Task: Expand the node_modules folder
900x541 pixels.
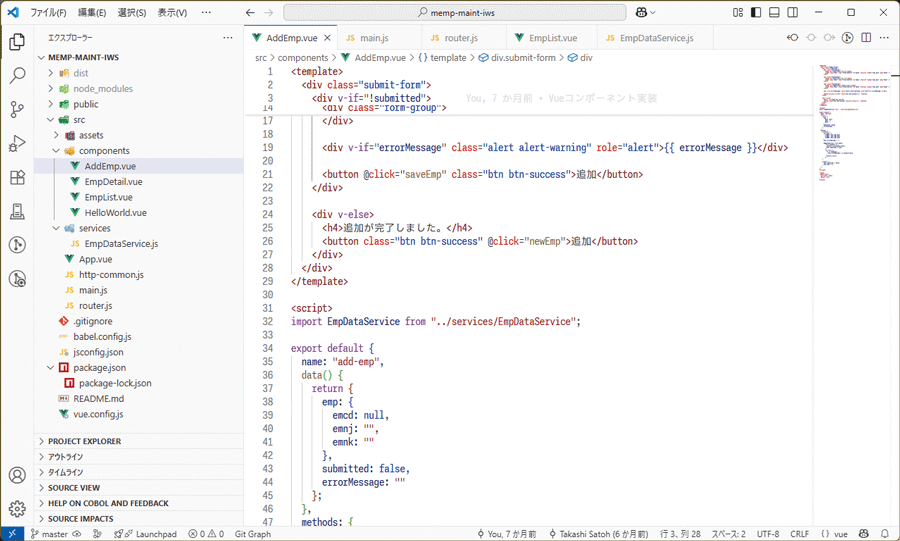Action: [102, 89]
